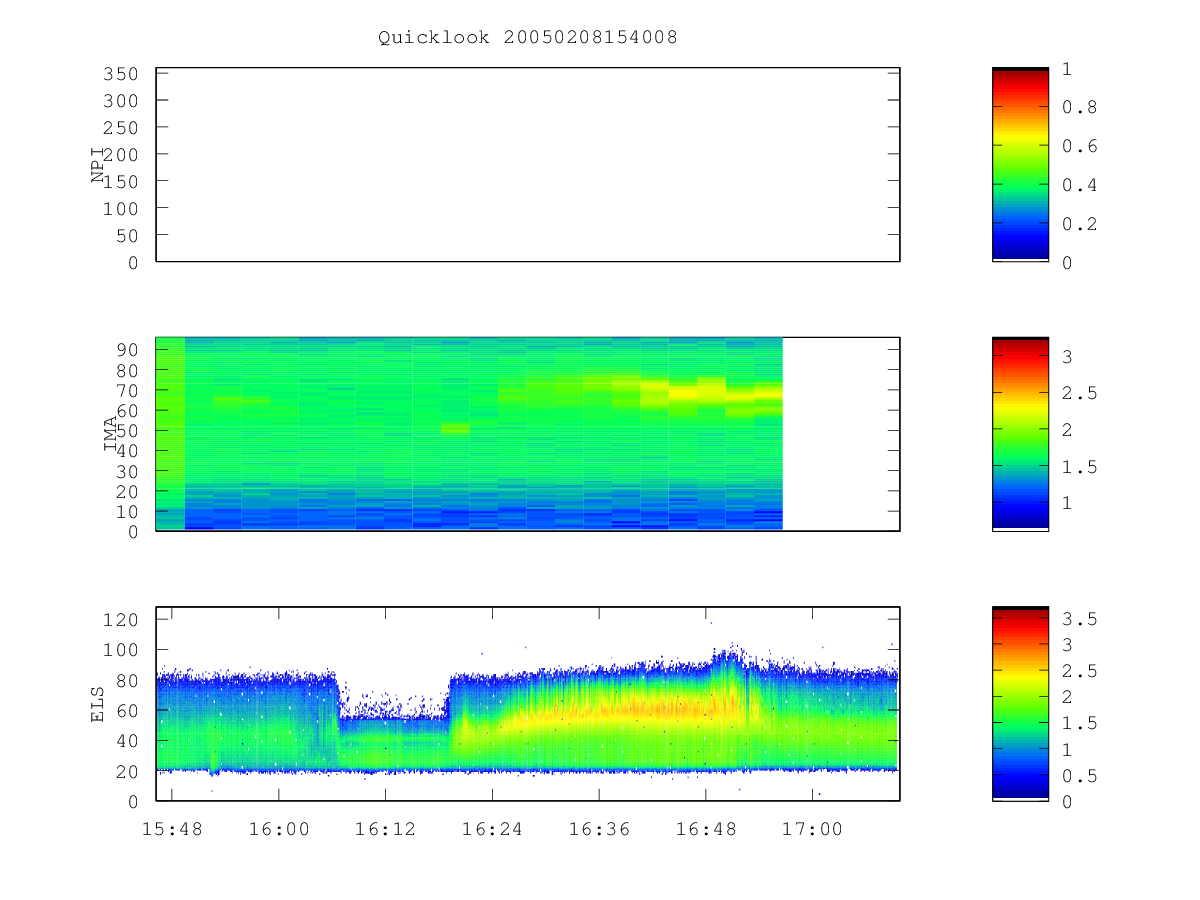This screenshot has height=900, width=1200.
Task: Click inside the empty NPI plot panel
Action: pyautogui.click(x=528, y=165)
